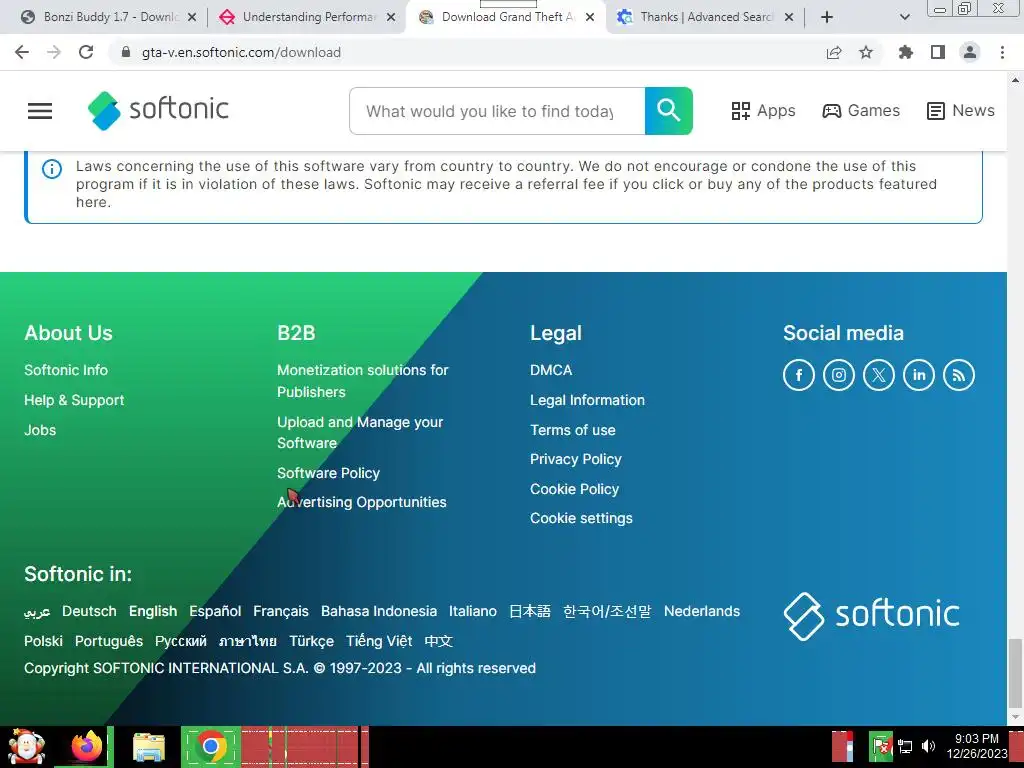
Task: Open the Softonic Info link
Action: tap(66, 370)
